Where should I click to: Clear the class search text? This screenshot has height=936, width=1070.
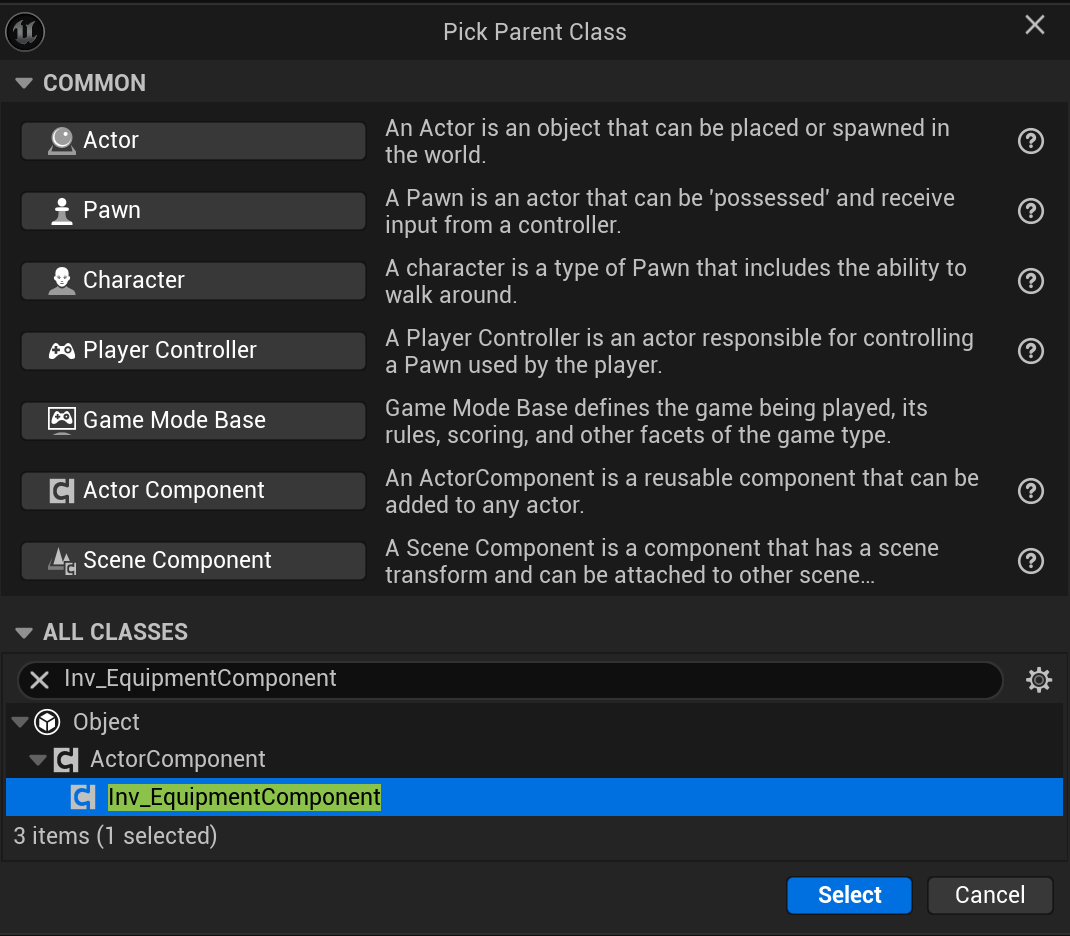[39, 680]
